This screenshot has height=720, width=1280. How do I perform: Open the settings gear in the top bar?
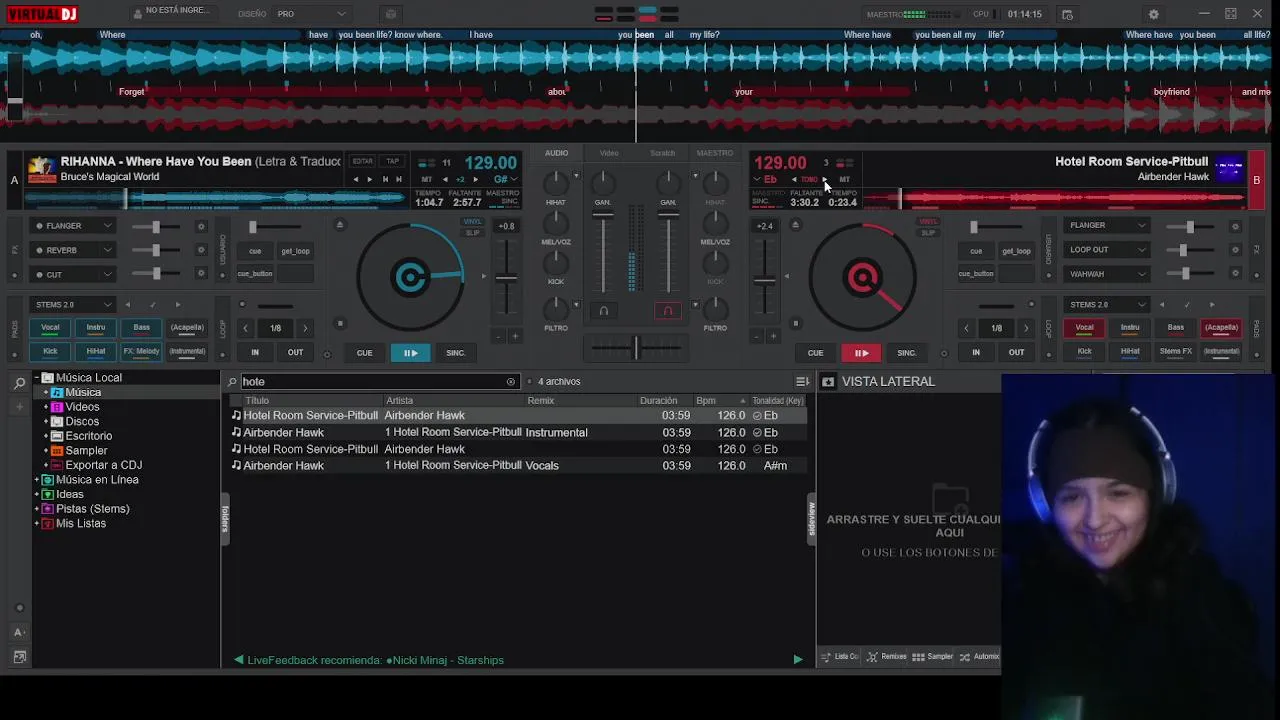click(1154, 14)
